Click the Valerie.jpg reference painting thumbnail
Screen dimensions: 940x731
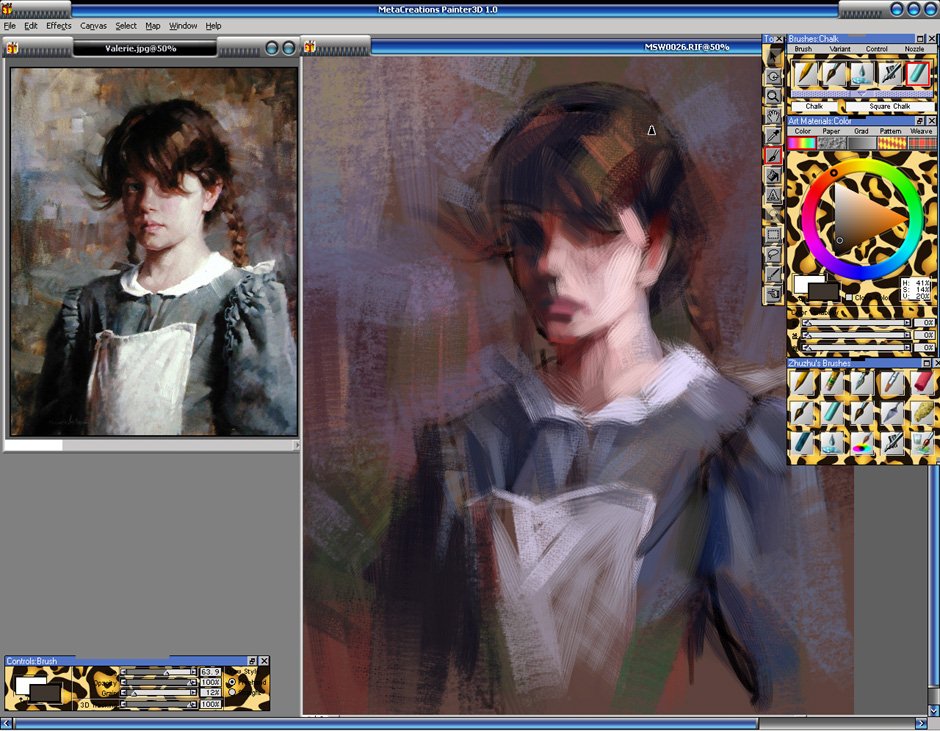154,251
